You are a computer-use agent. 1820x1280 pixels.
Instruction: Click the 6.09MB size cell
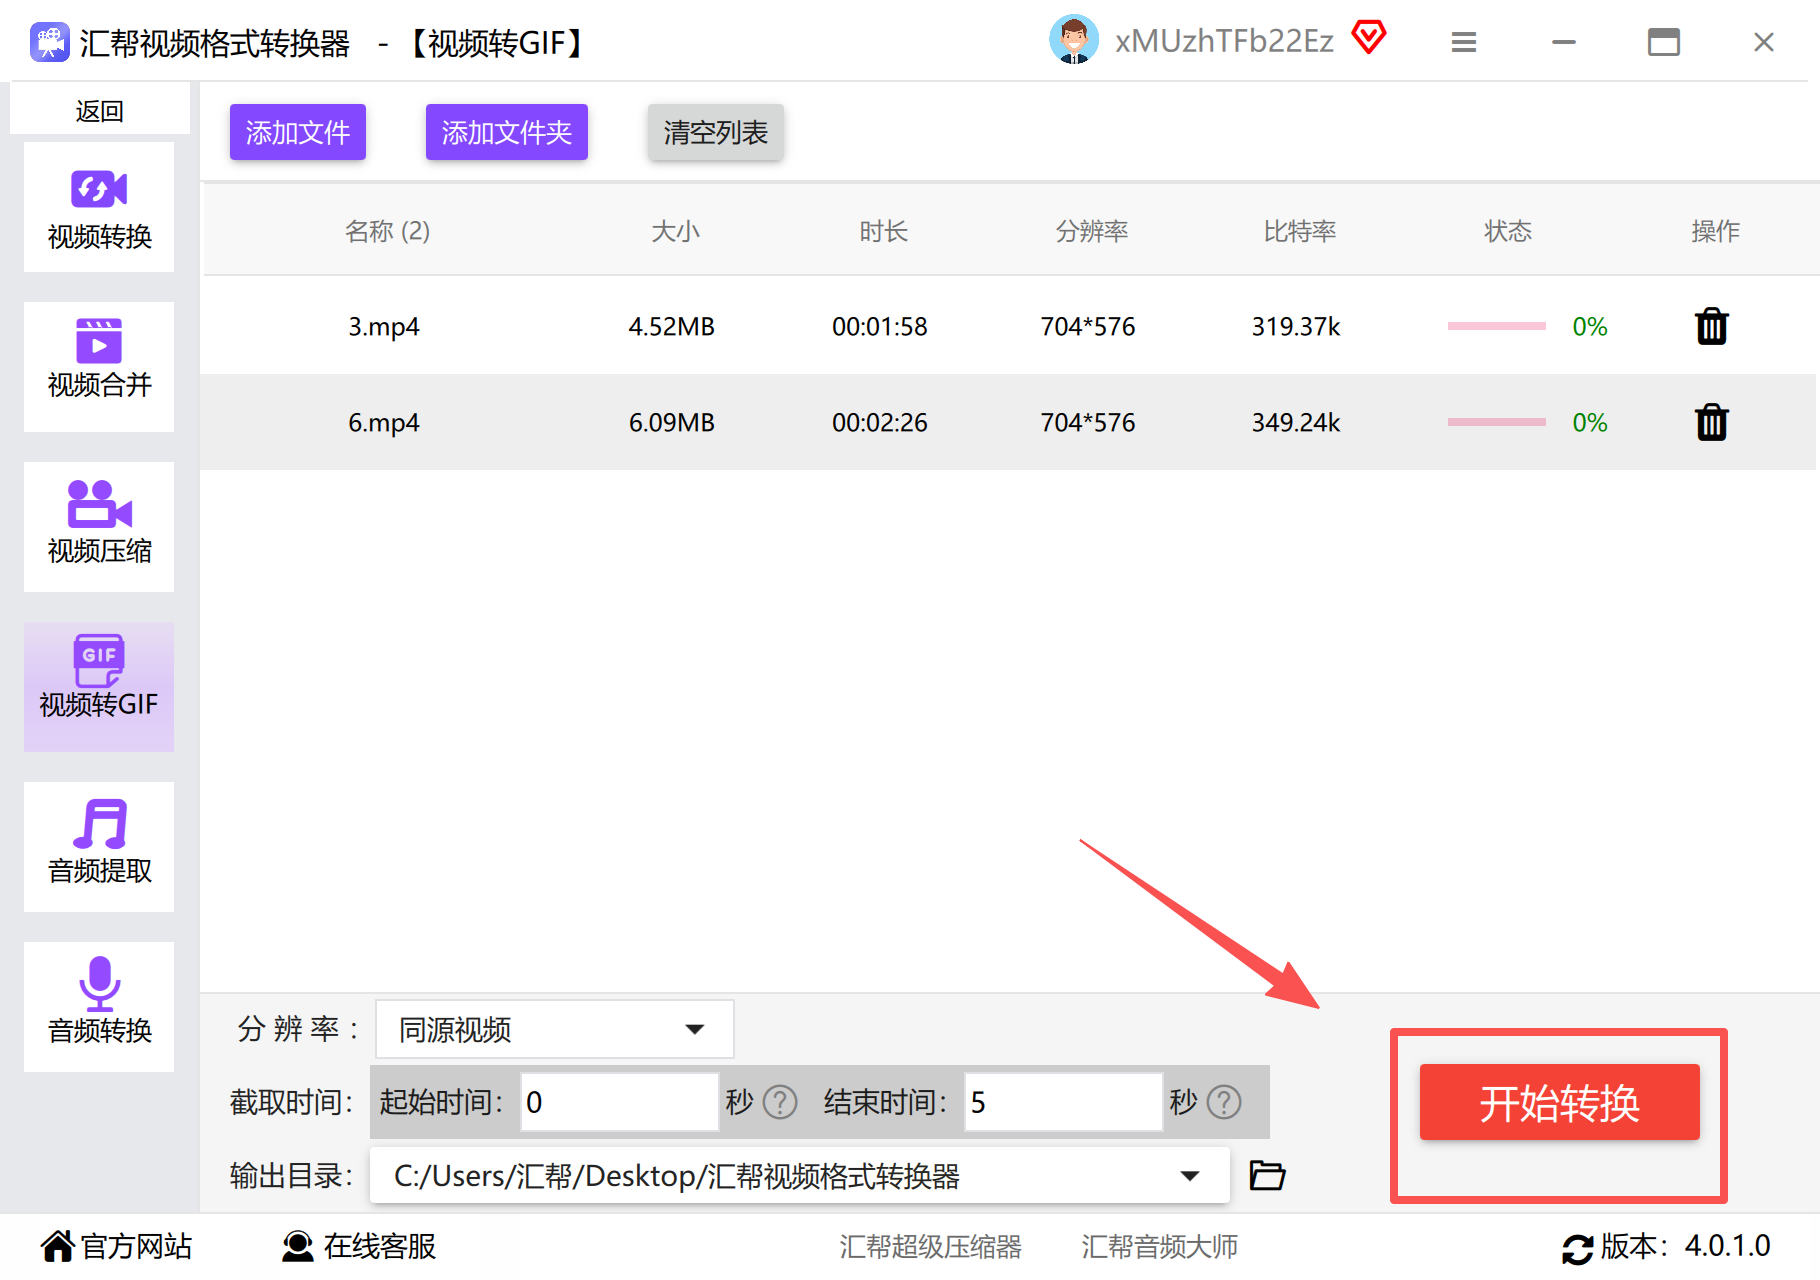point(672,422)
